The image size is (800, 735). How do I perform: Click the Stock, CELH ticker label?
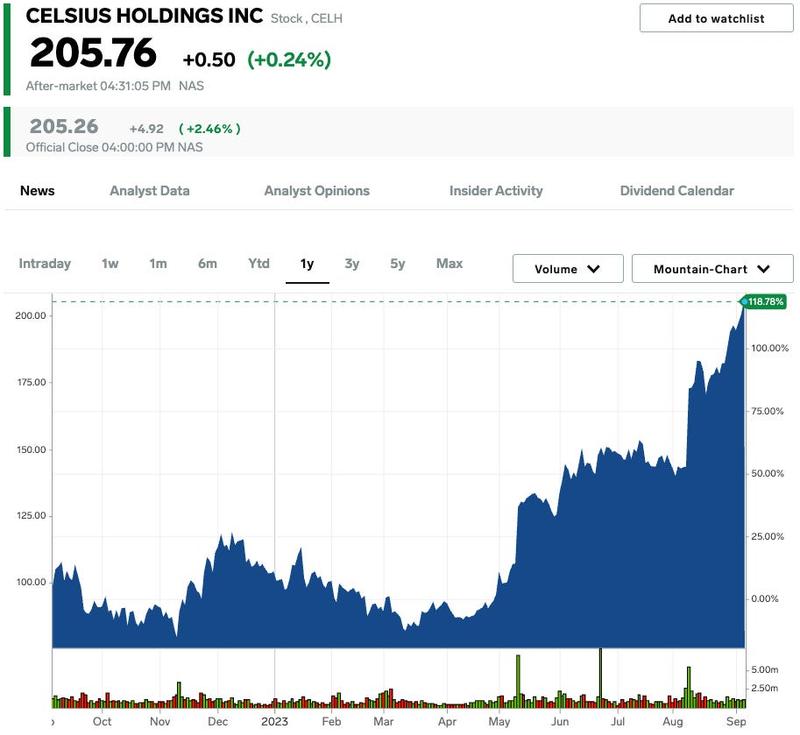click(x=307, y=19)
